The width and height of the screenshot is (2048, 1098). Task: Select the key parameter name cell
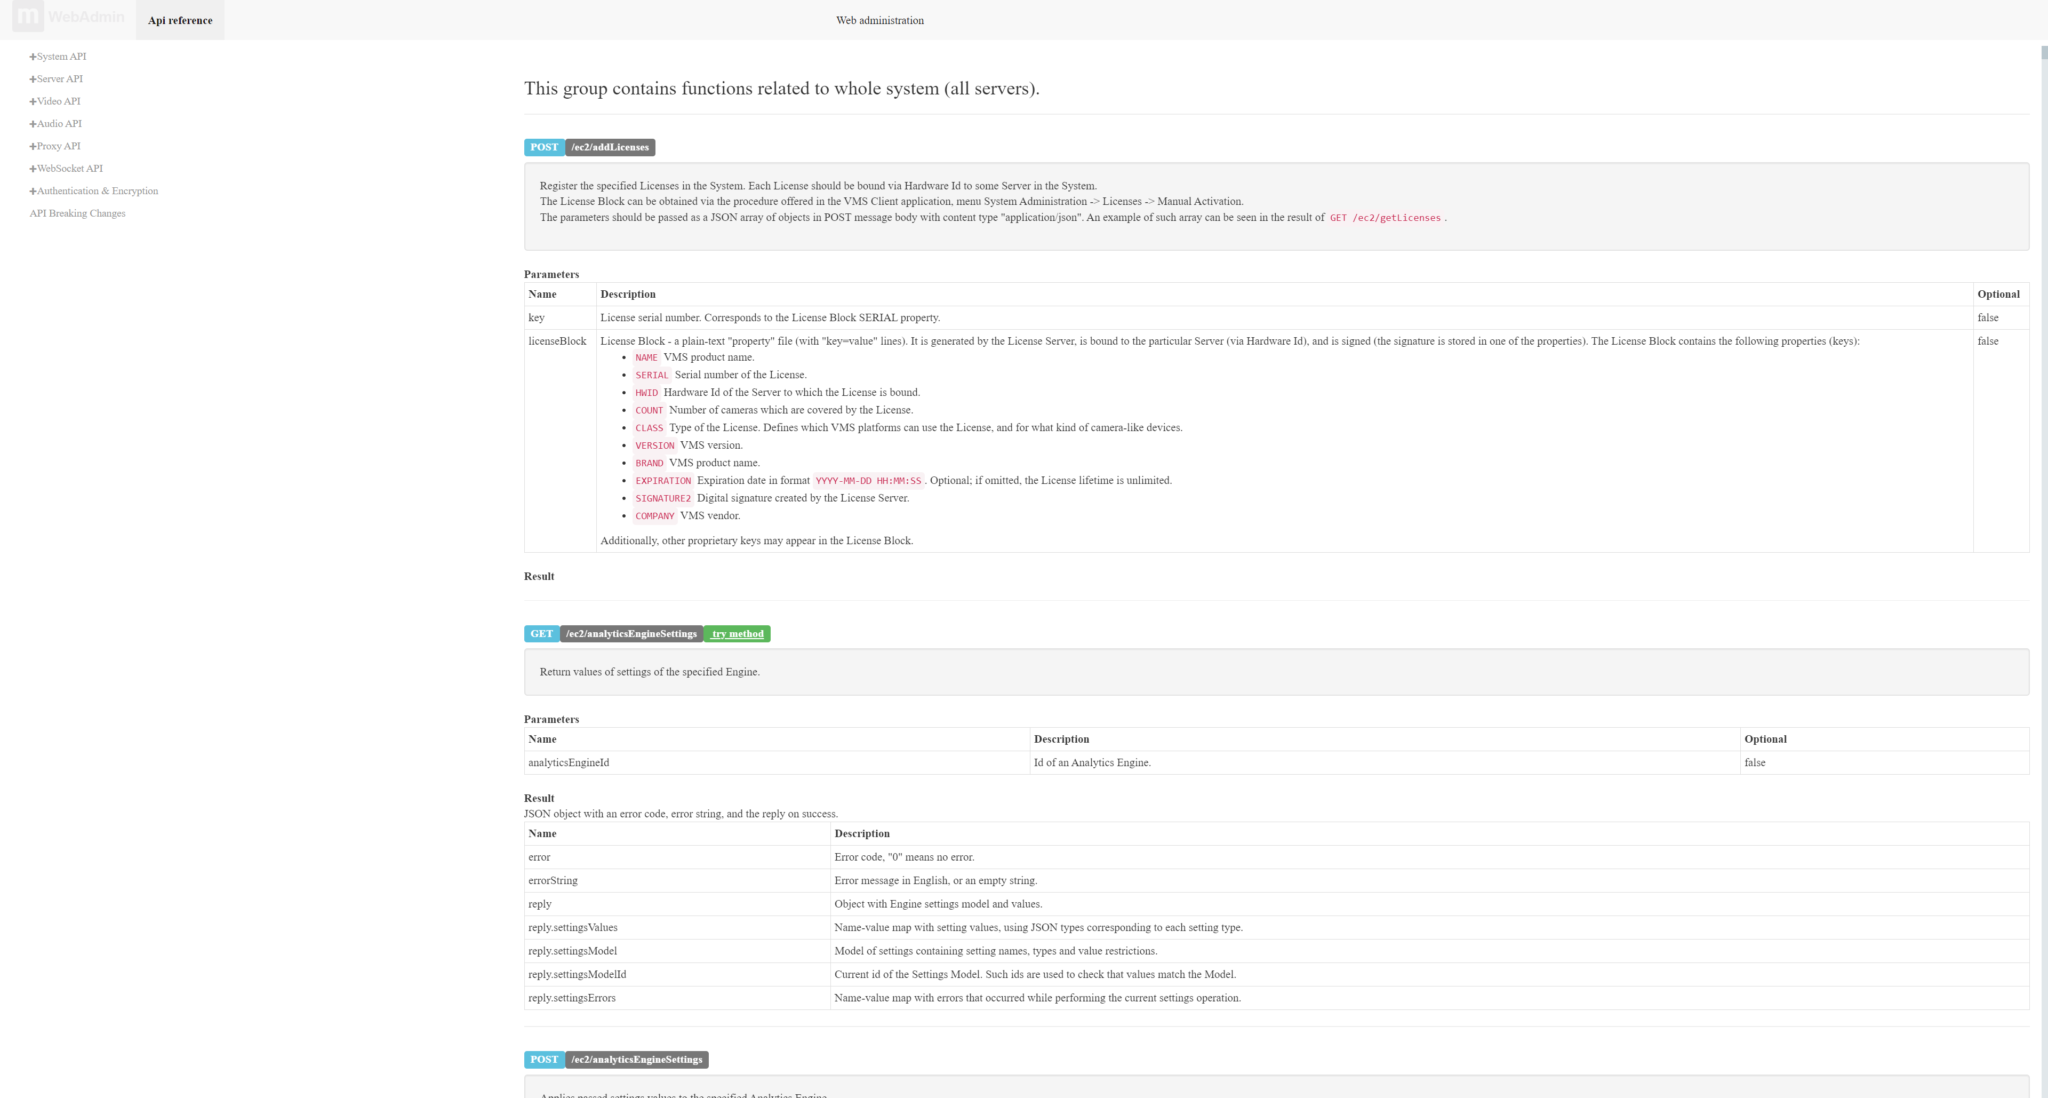[x=560, y=318]
